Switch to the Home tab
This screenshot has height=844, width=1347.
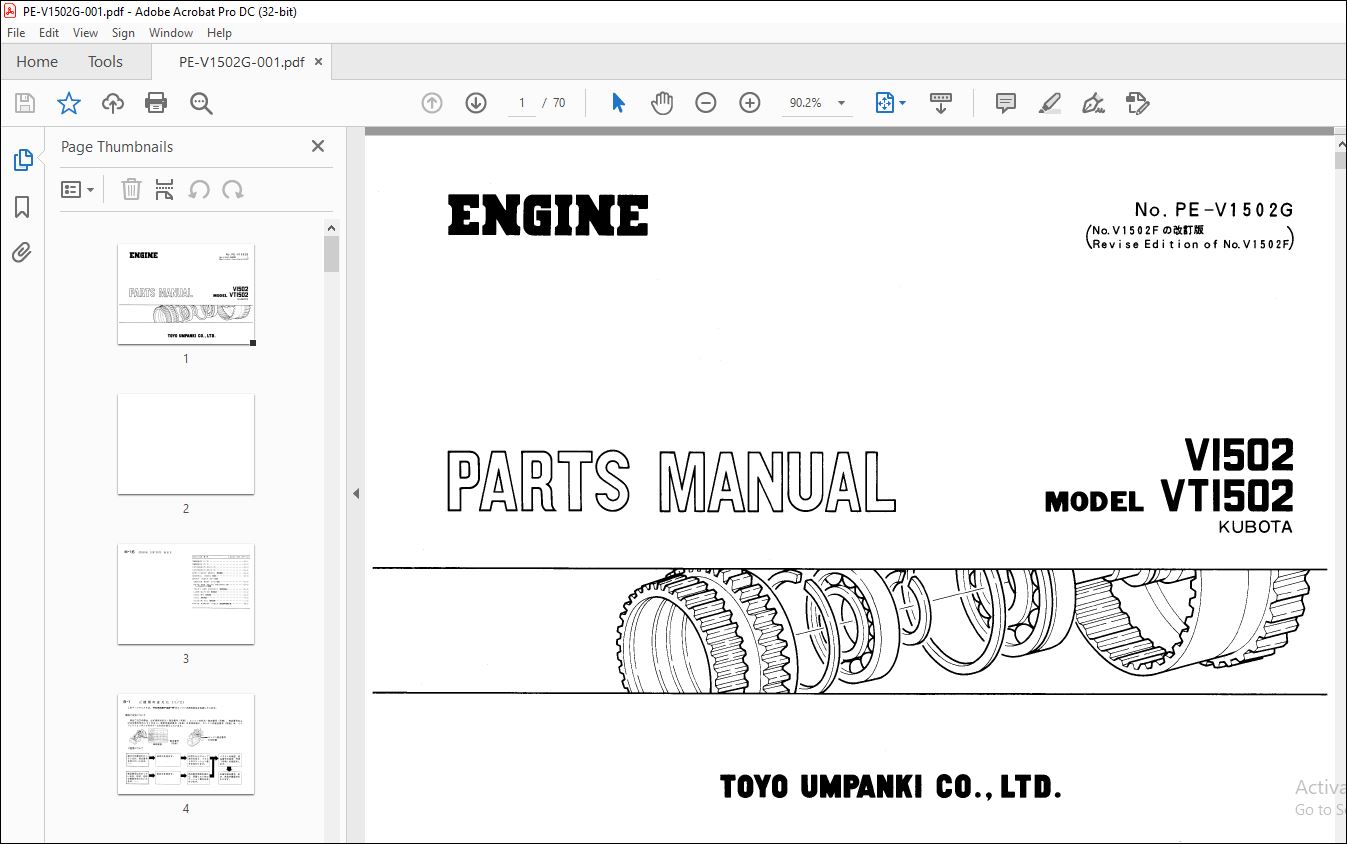tap(37, 62)
